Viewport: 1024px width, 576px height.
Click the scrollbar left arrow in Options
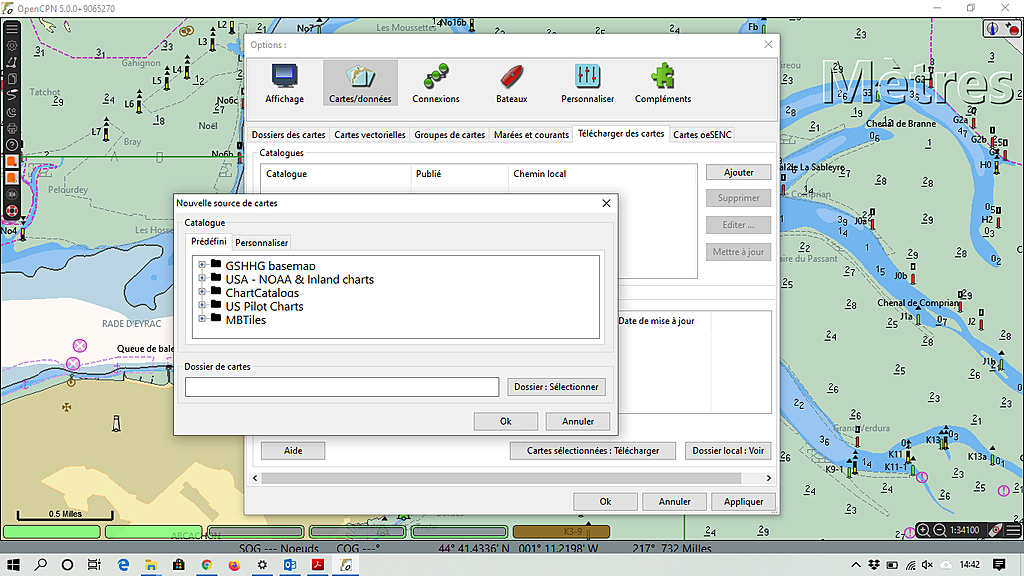point(255,478)
